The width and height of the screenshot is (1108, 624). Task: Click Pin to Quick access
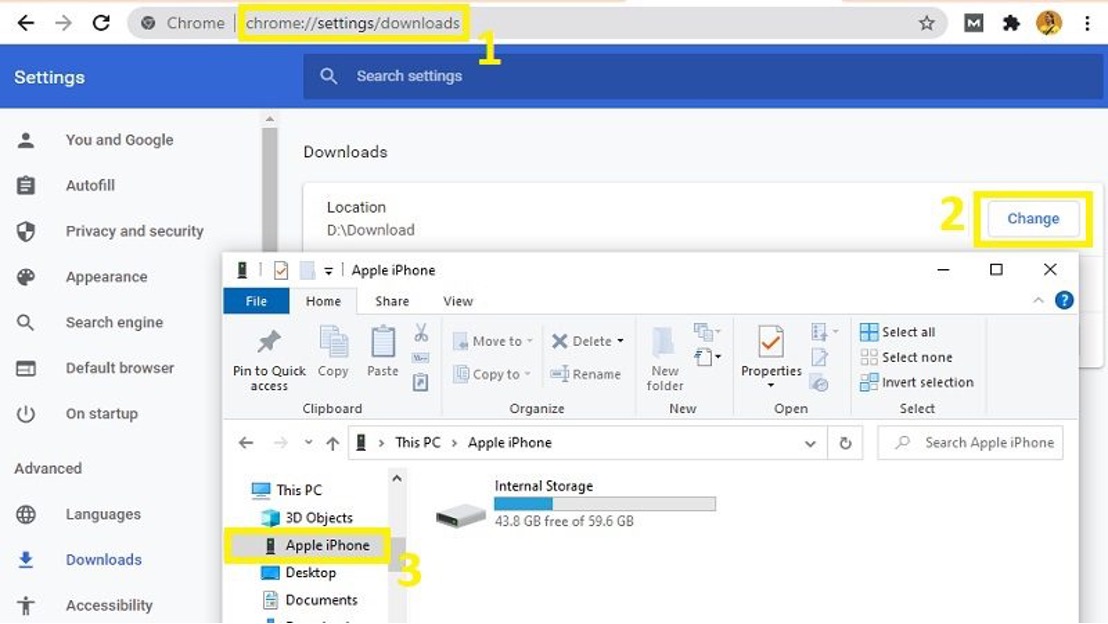[x=269, y=360]
